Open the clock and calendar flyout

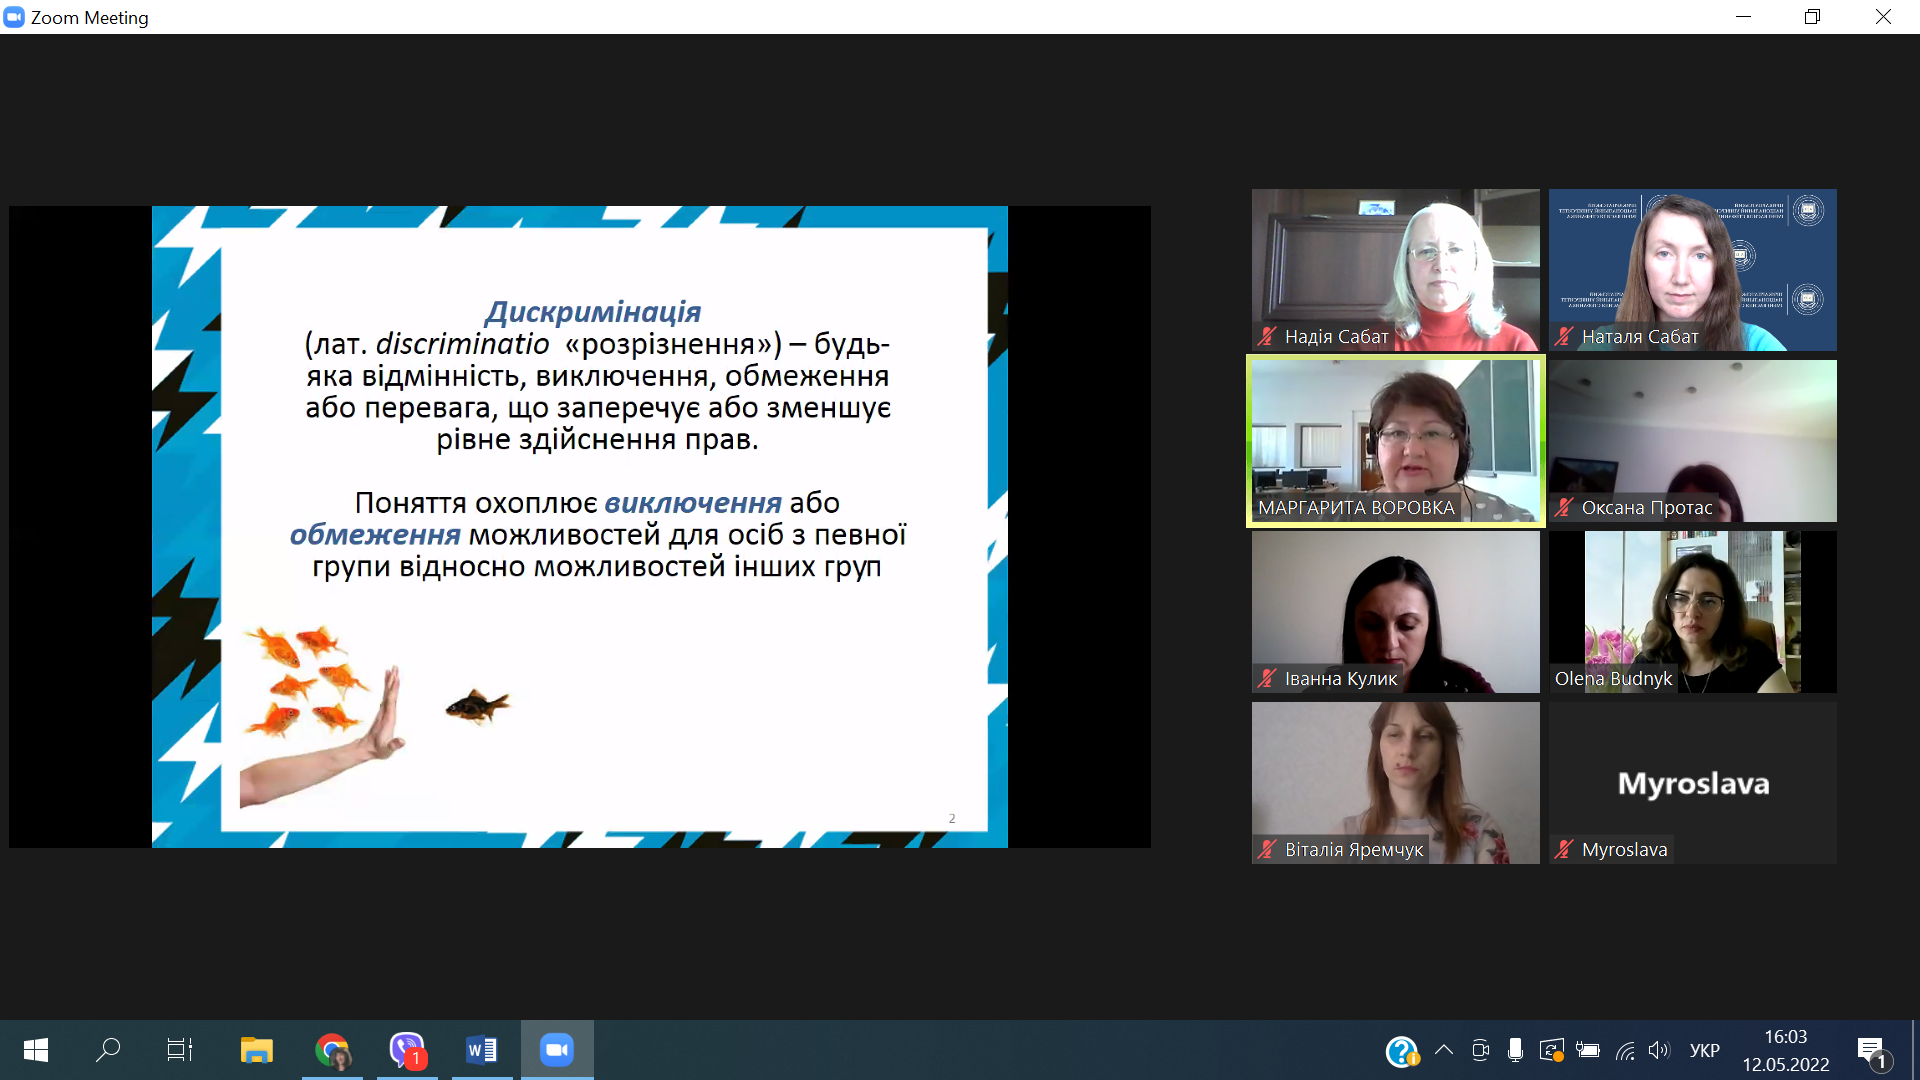point(1785,1050)
